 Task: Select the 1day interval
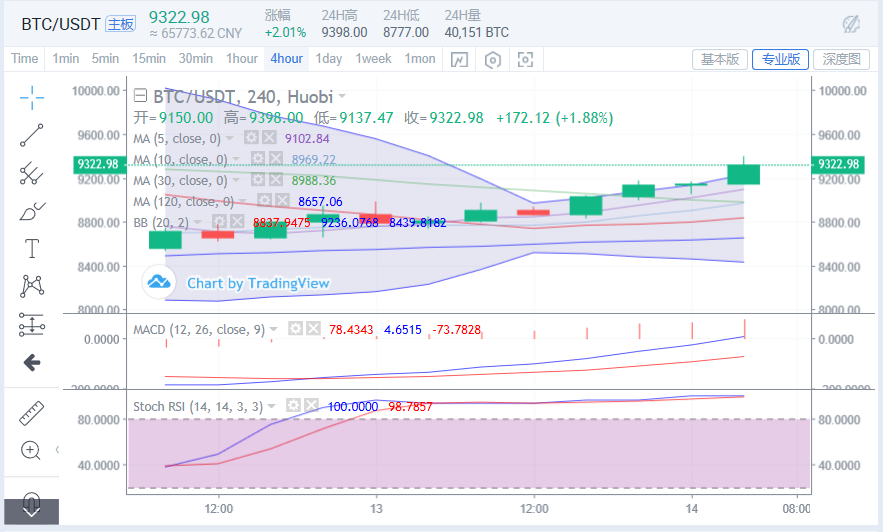pyautogui.click(x=328, y=59)
